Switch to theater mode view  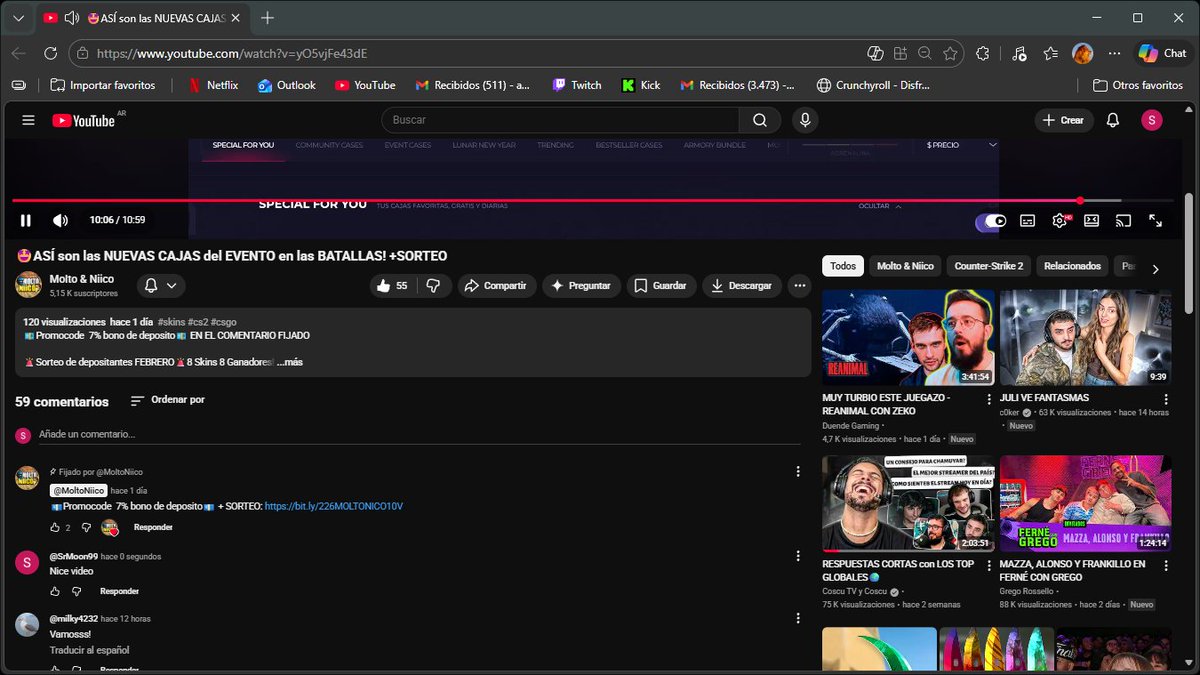pyautogui.click(x=1091, y=220)
